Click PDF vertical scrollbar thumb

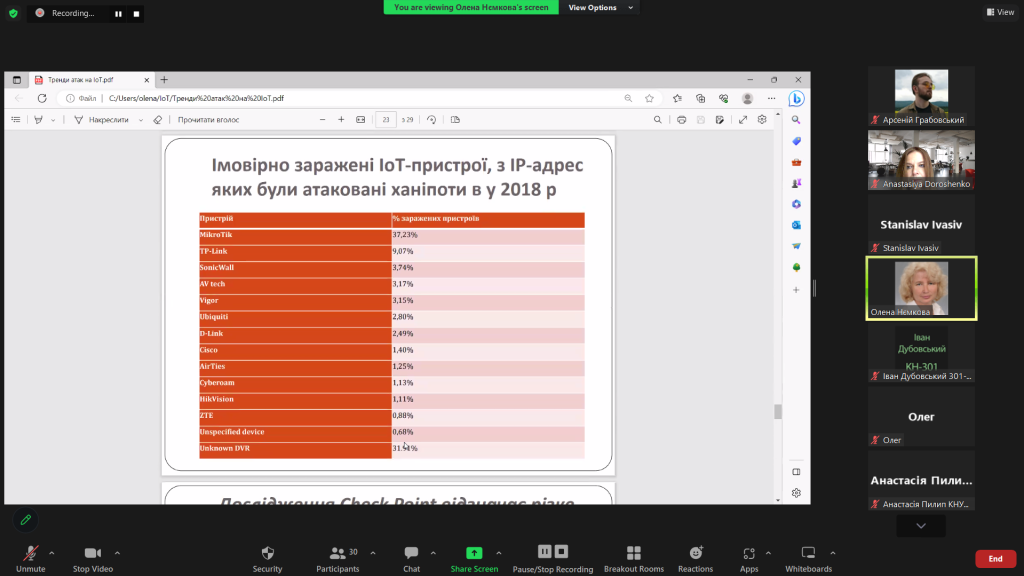(777, 411)
